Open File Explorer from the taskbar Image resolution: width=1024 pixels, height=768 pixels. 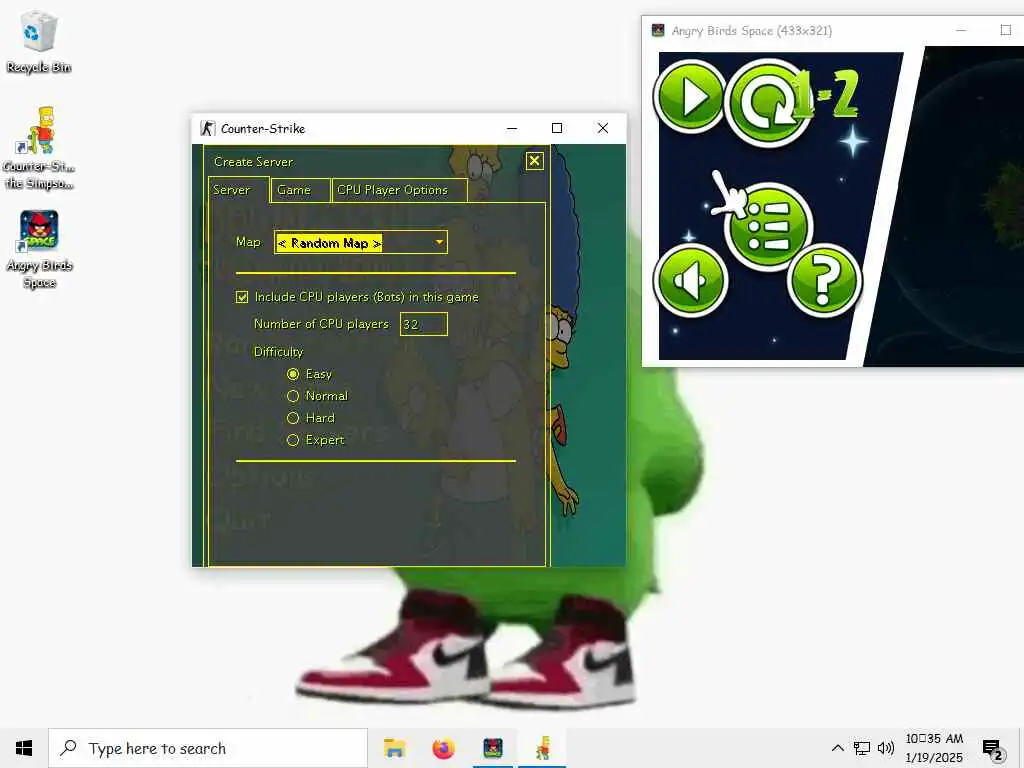point(394,748)
